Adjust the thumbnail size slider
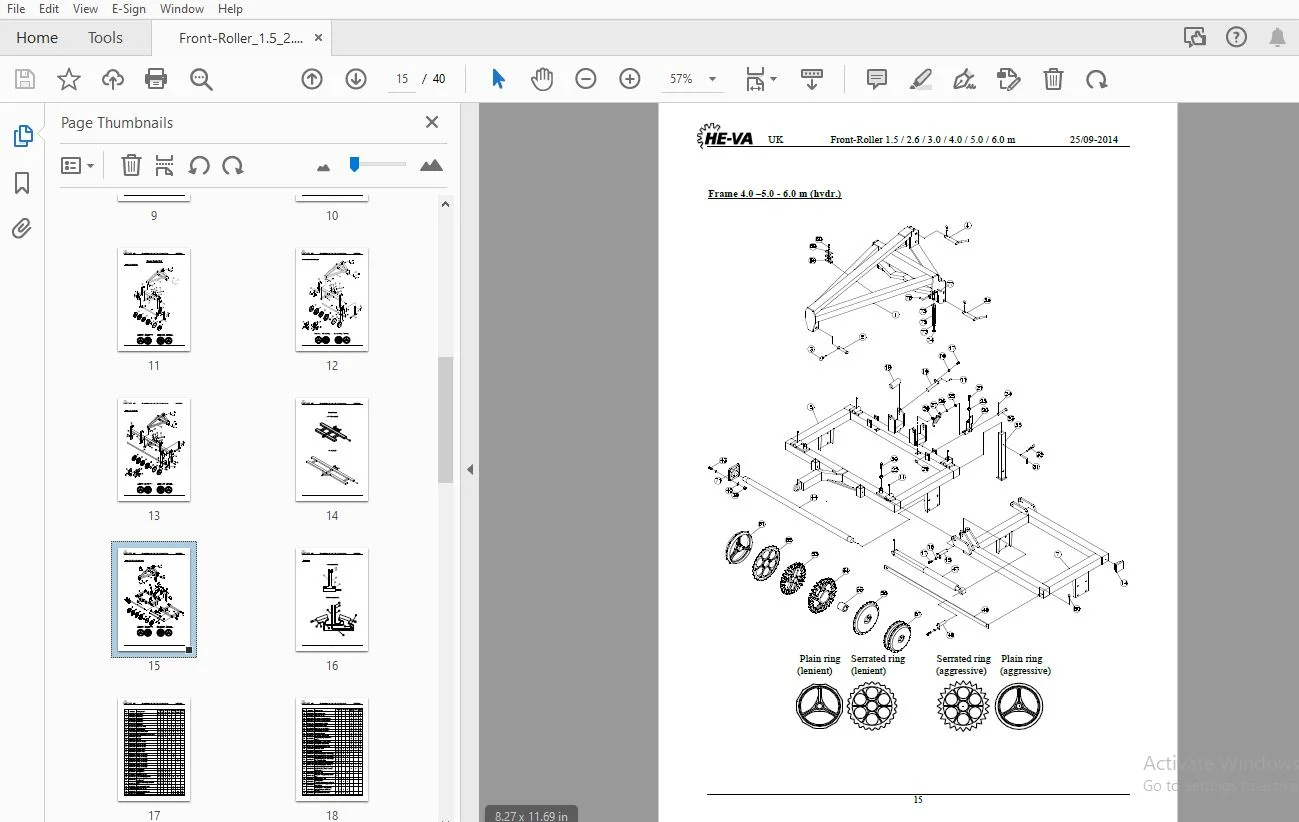 click(x=354, y=164)
